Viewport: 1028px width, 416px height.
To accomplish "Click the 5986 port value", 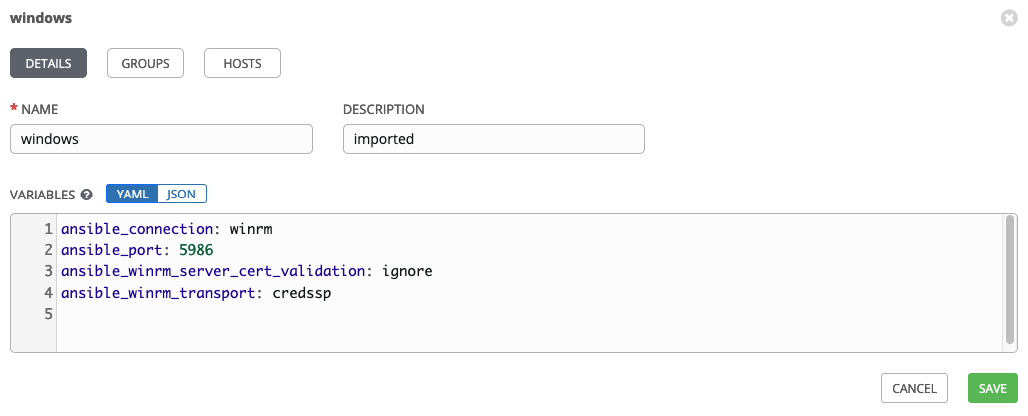I will point(194,250).
